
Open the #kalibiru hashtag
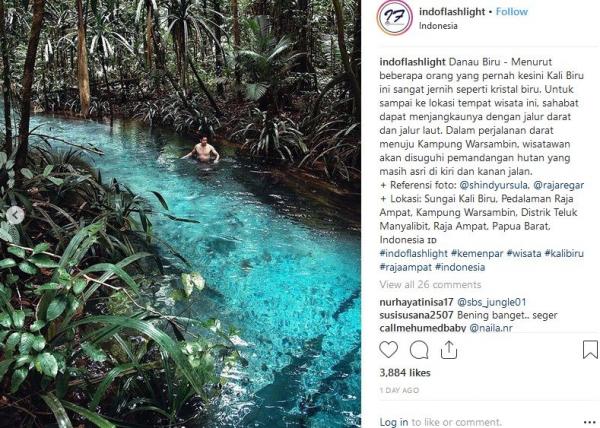point(564,255)
